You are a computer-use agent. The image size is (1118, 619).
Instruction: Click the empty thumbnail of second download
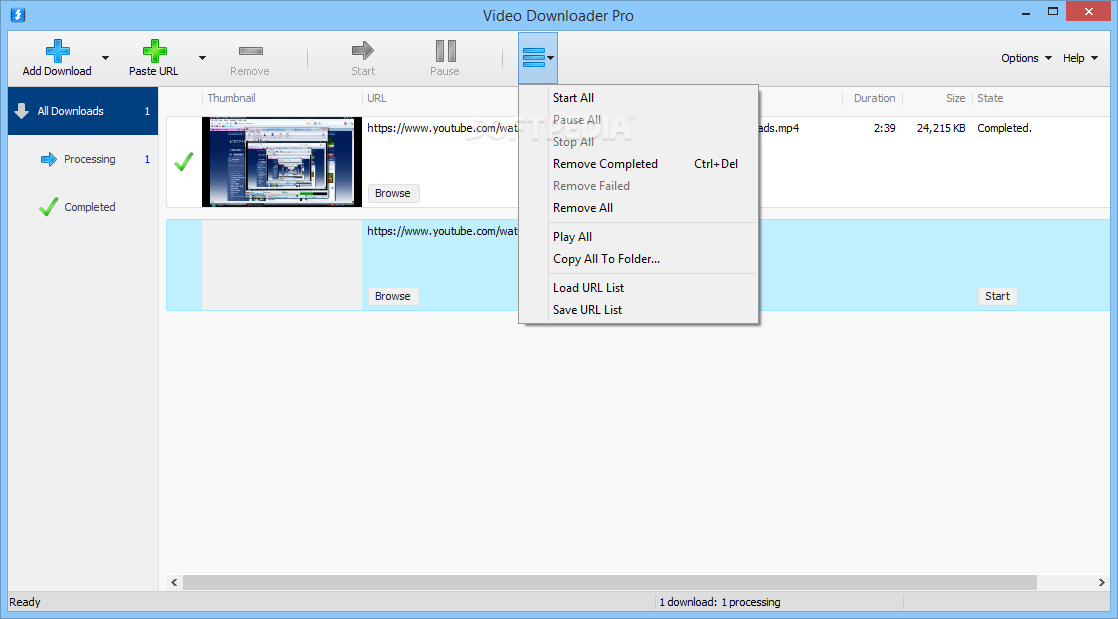pyautogui.click(x=282, y=265)
